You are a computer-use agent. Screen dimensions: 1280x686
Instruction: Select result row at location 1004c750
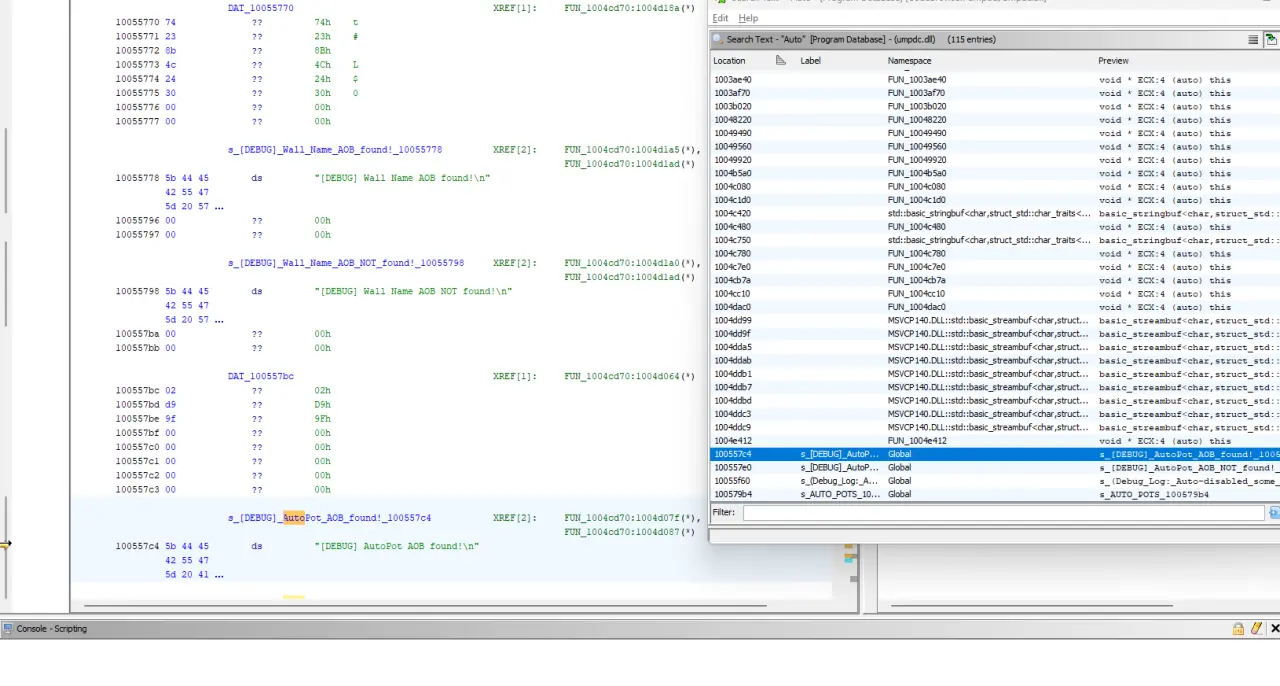tap(995, 240)
